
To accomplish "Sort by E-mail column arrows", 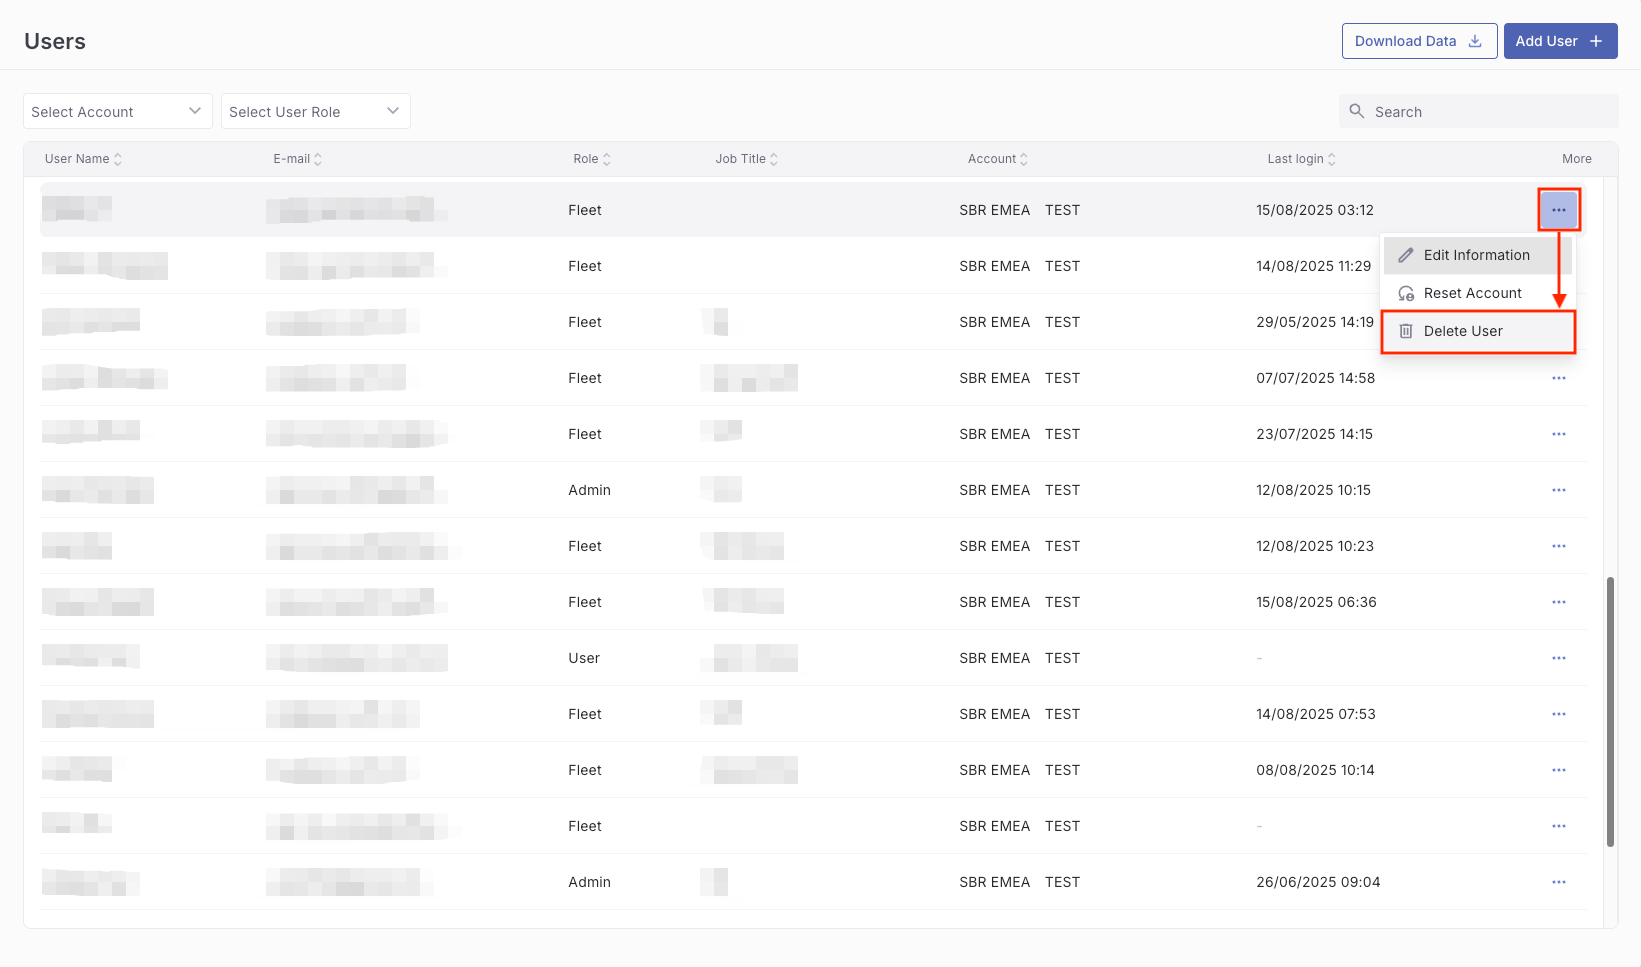I will pyautogui.click(x=318, y=159).
